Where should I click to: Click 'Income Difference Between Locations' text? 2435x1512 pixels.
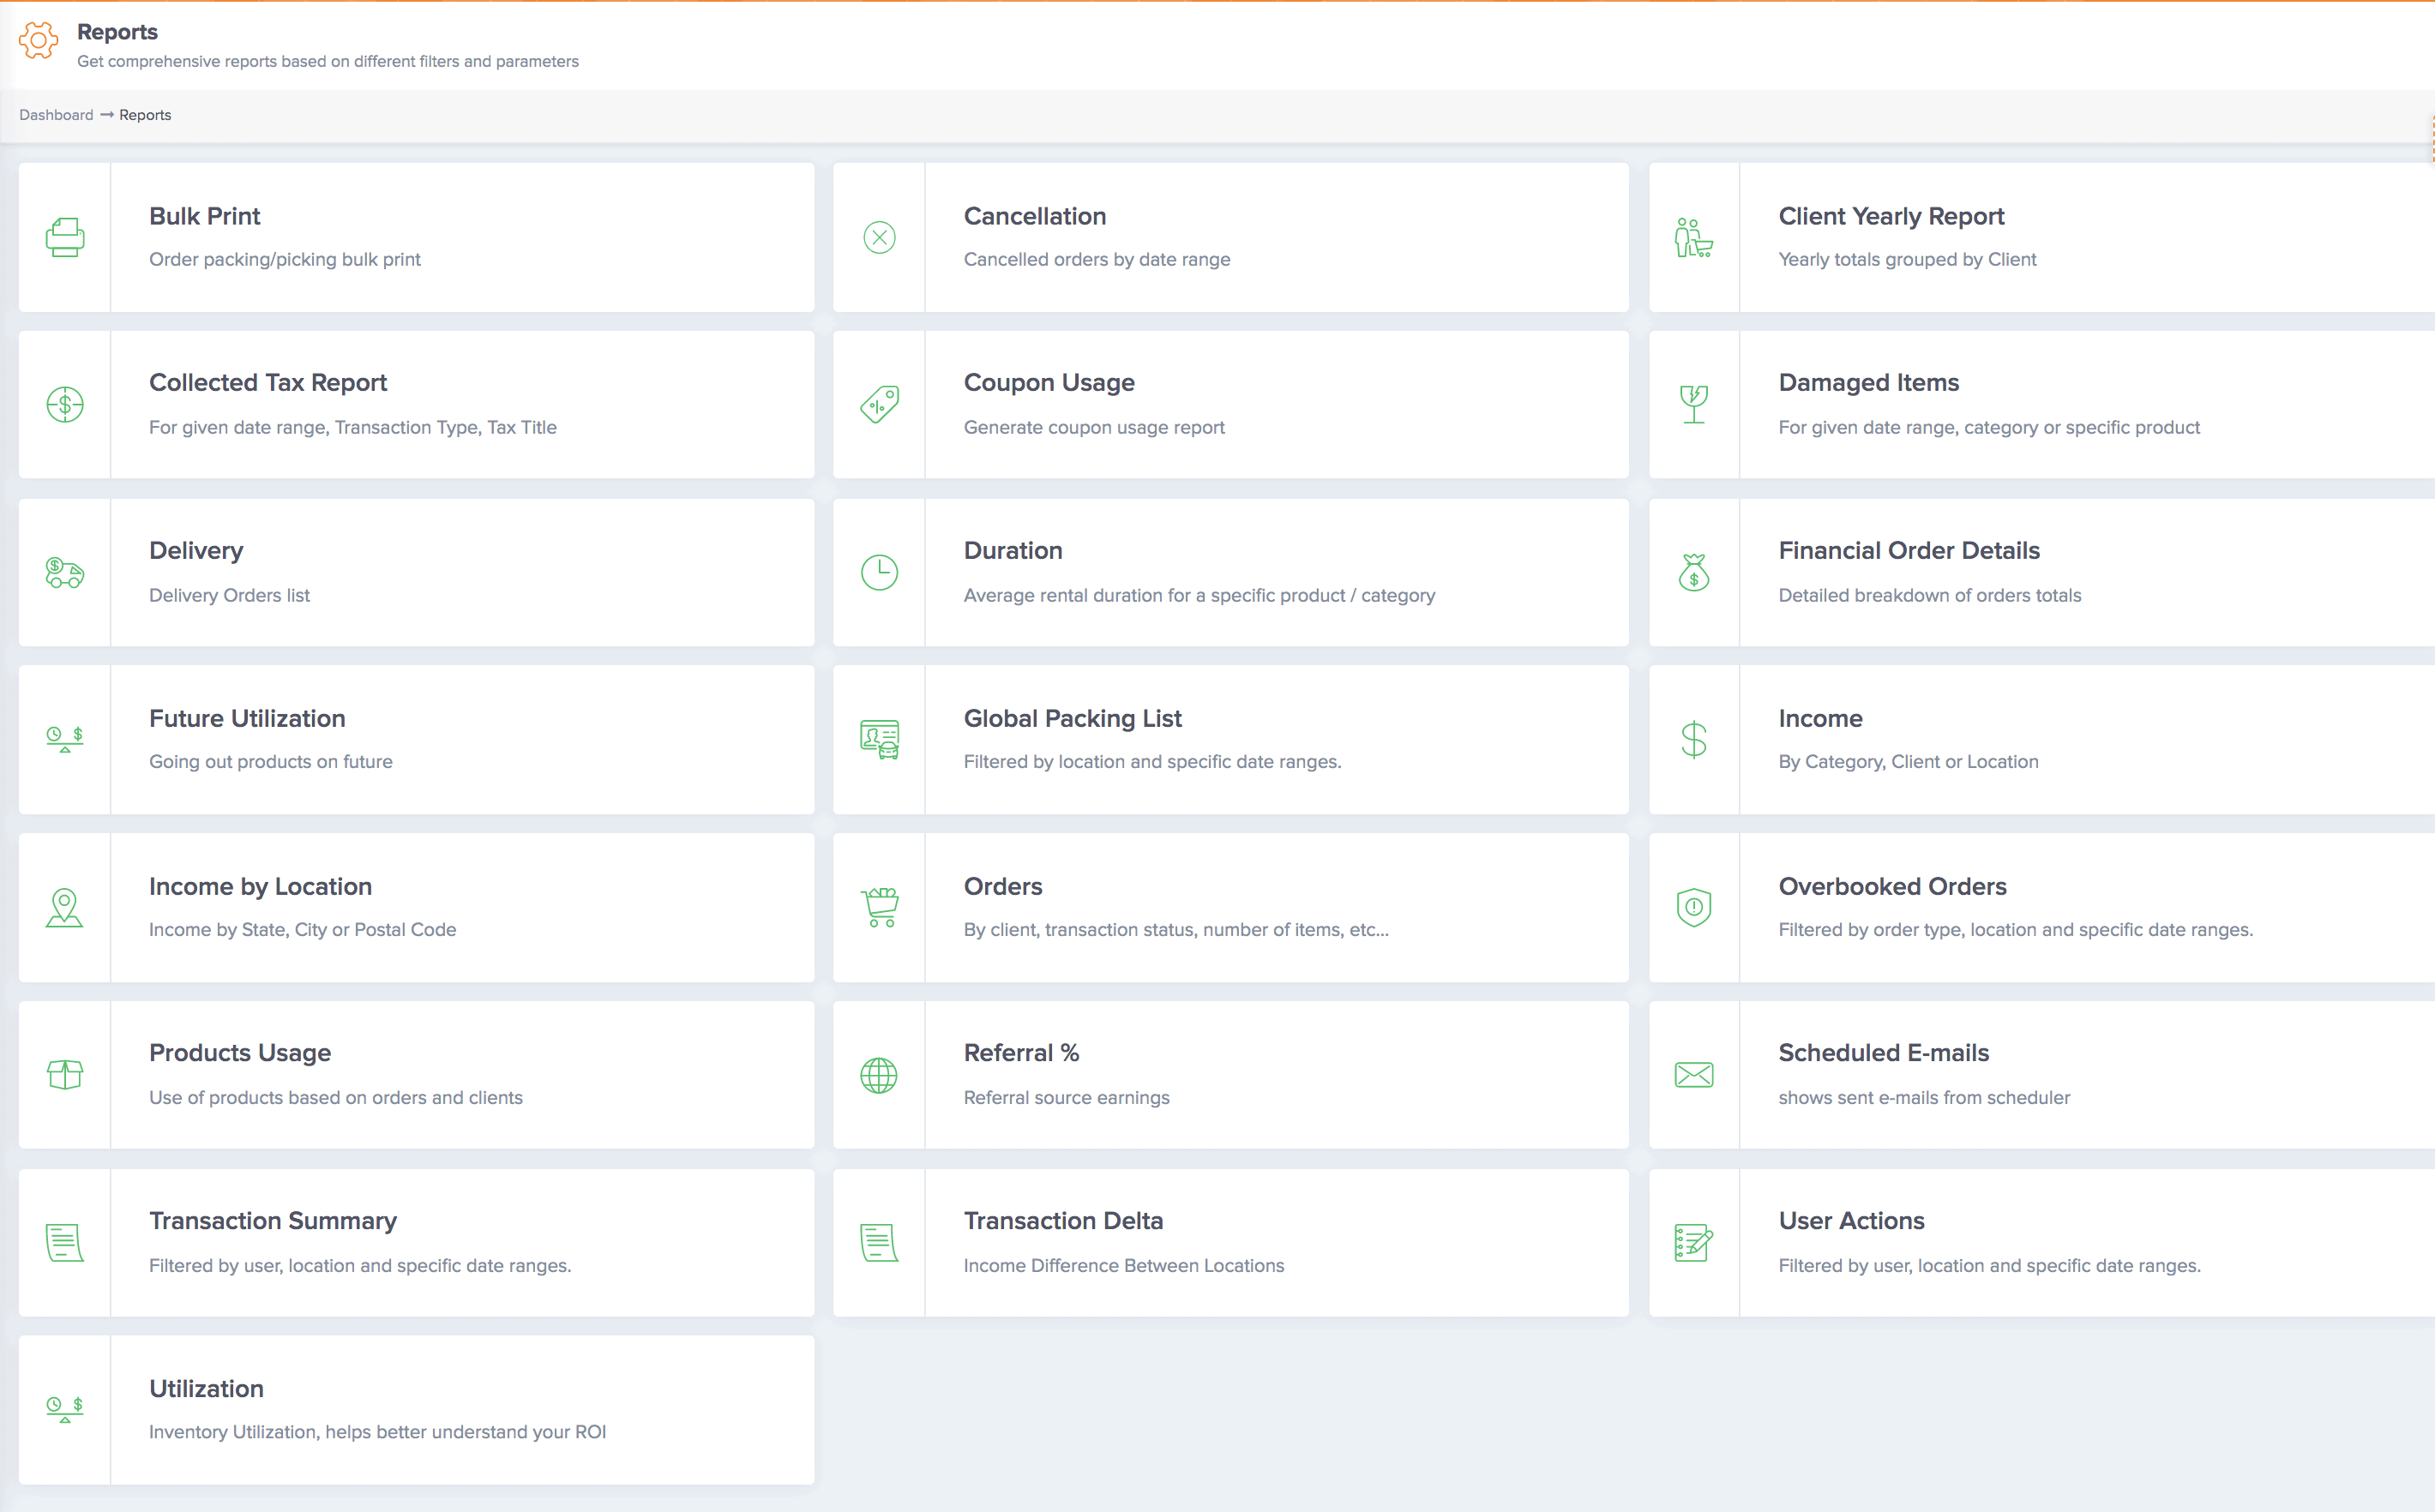tap(1124, 1266)
